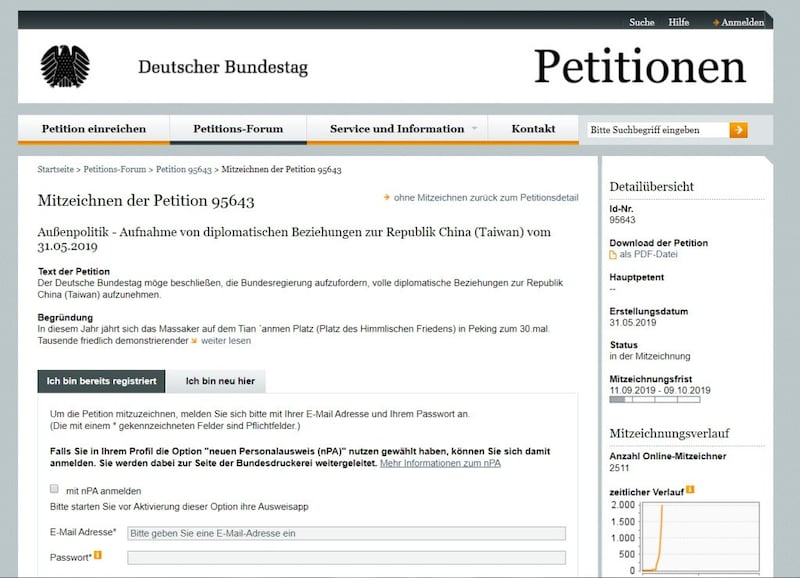Click the Erstellungsdatum value 31.05.2019
The height and width of the screenshot is (578, 800).
pyautogui.click(x=633, y=322)
